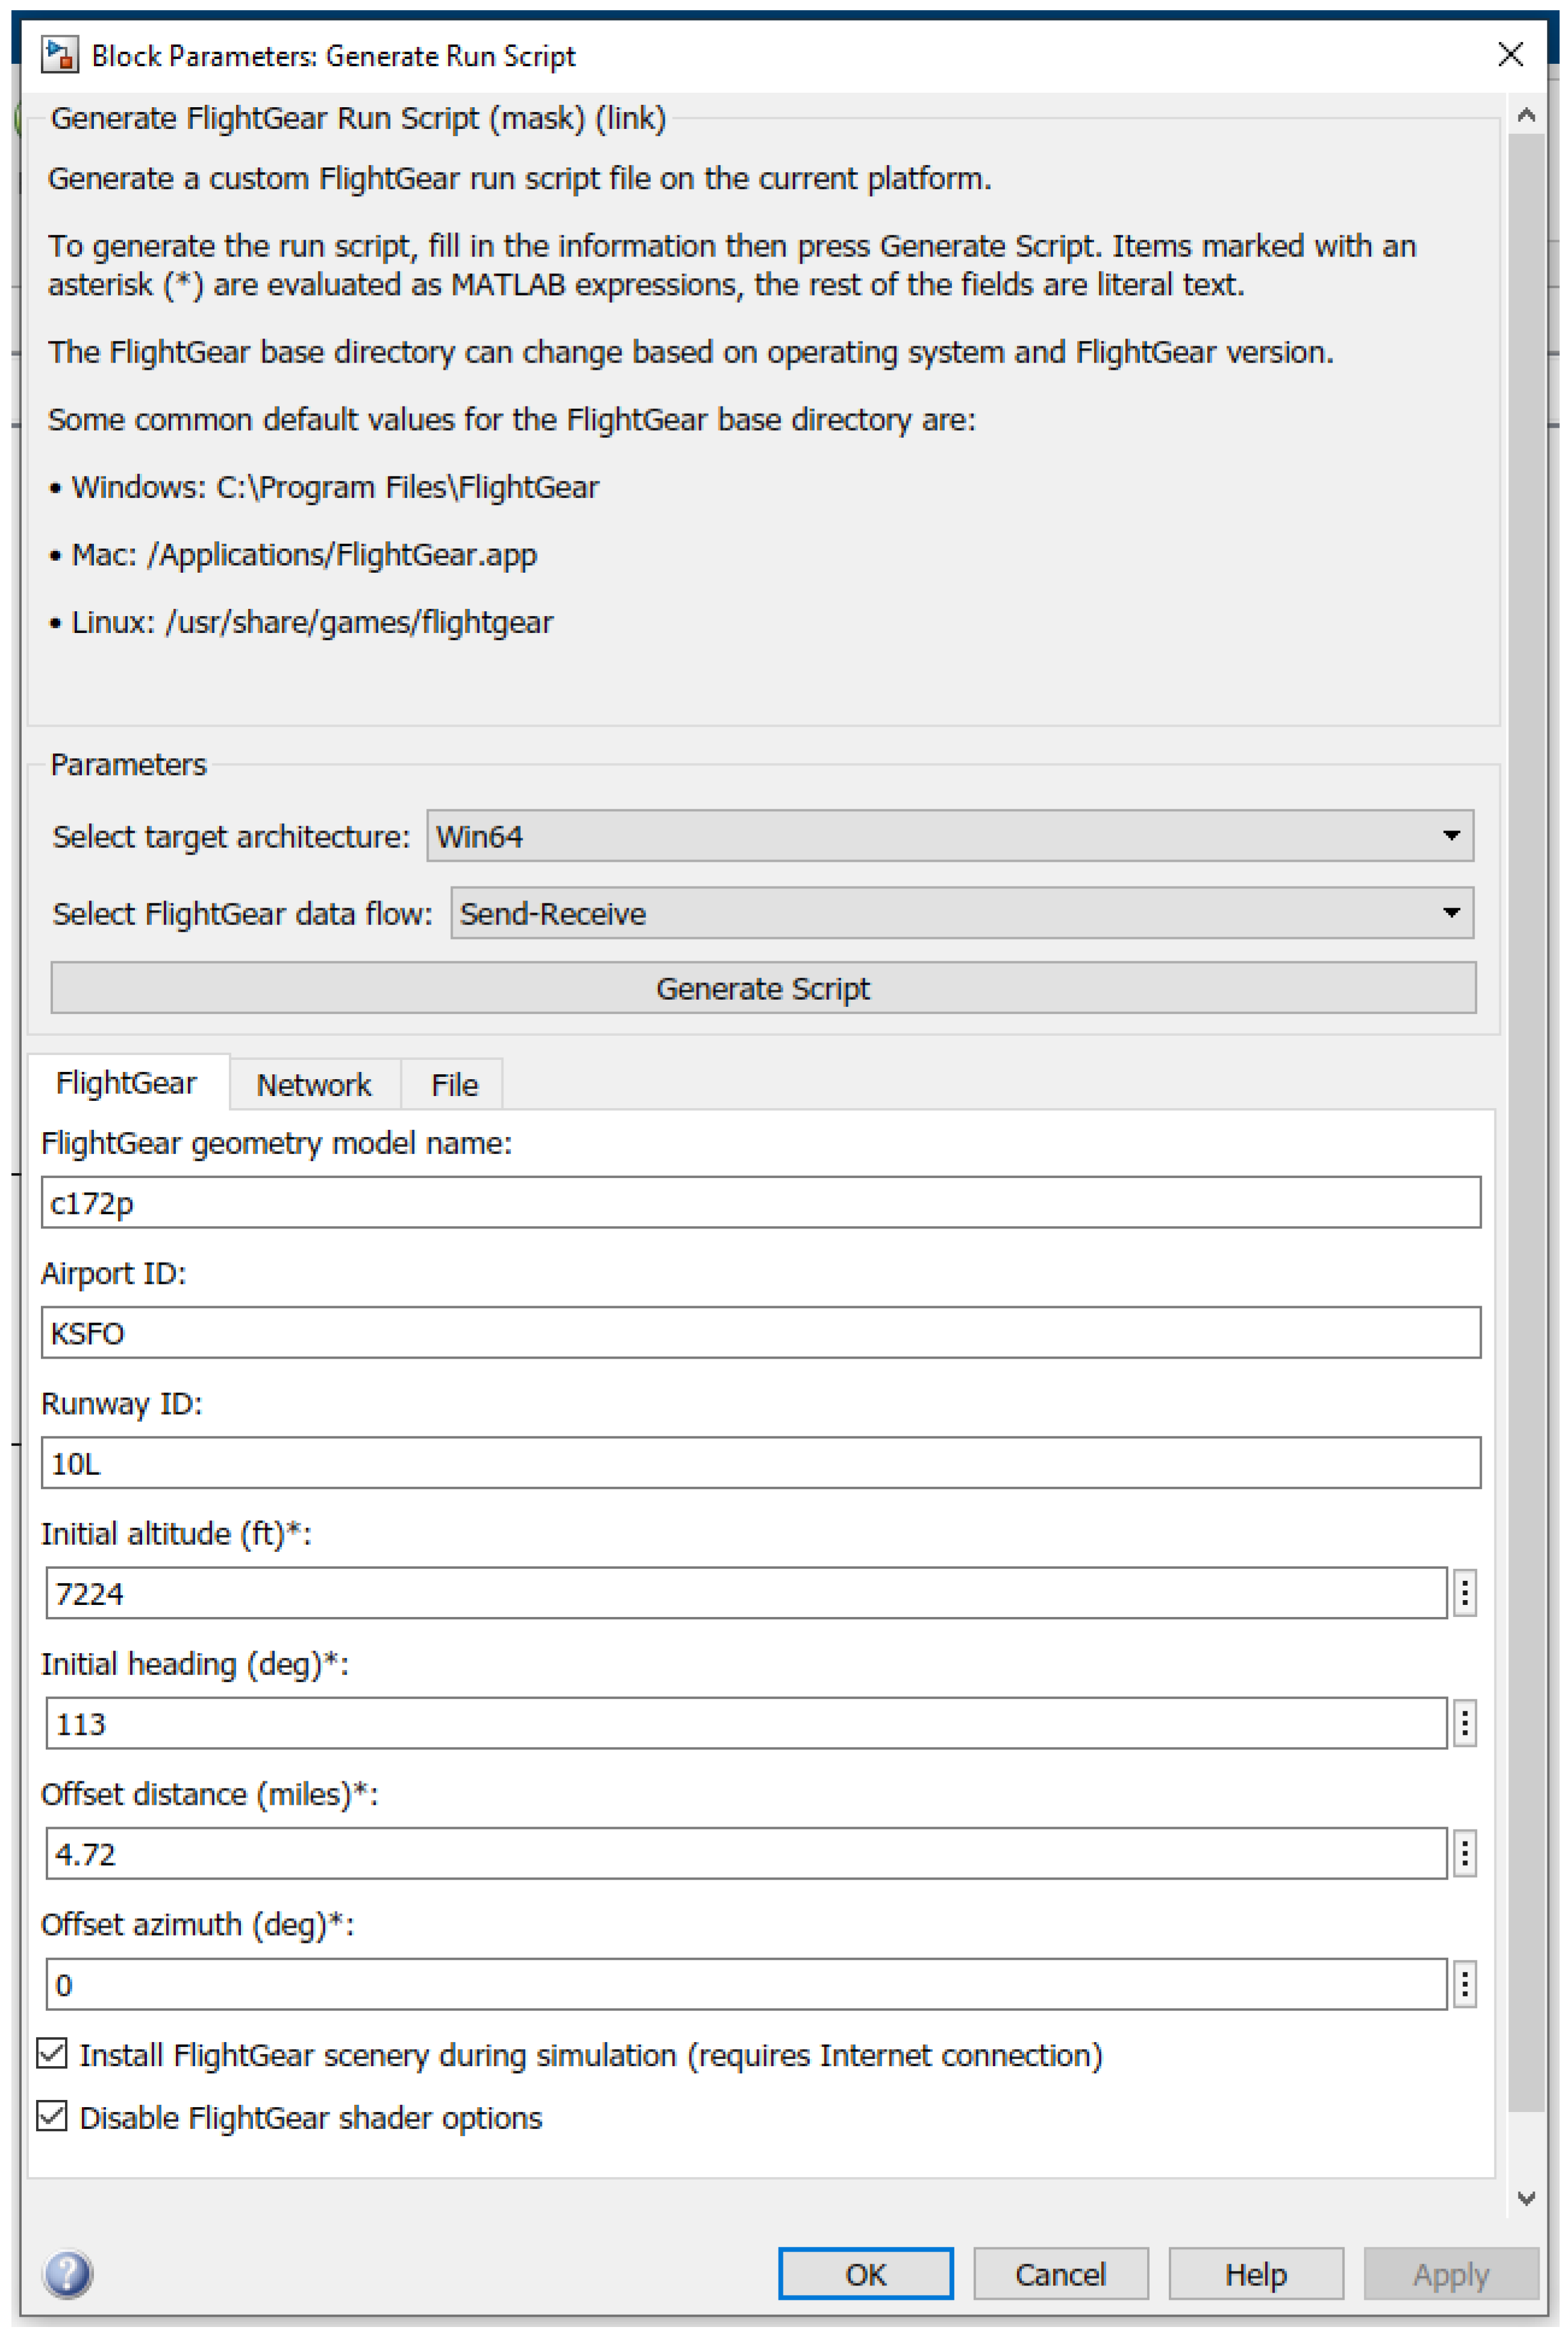
Task: Open options menu beside Initial heading field
Action: 1464,1722
